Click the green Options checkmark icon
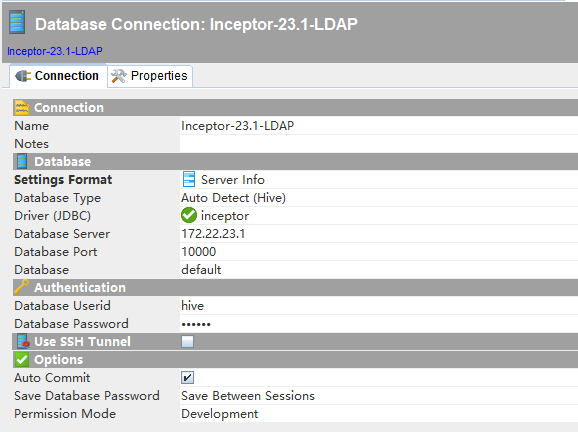578x432 pixels. click(22, 359)
